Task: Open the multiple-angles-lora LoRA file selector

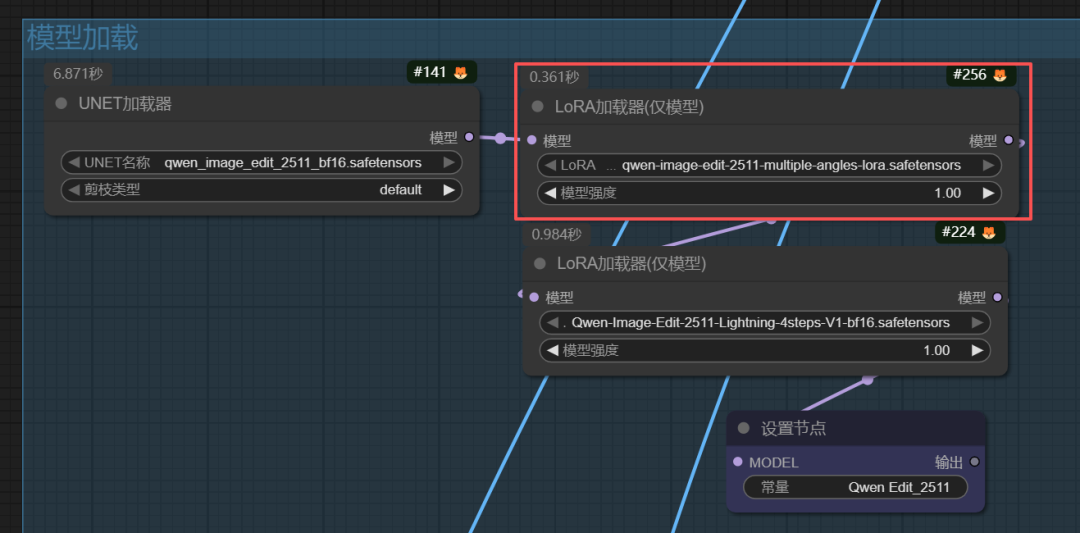Action: [x=768, y=165]
